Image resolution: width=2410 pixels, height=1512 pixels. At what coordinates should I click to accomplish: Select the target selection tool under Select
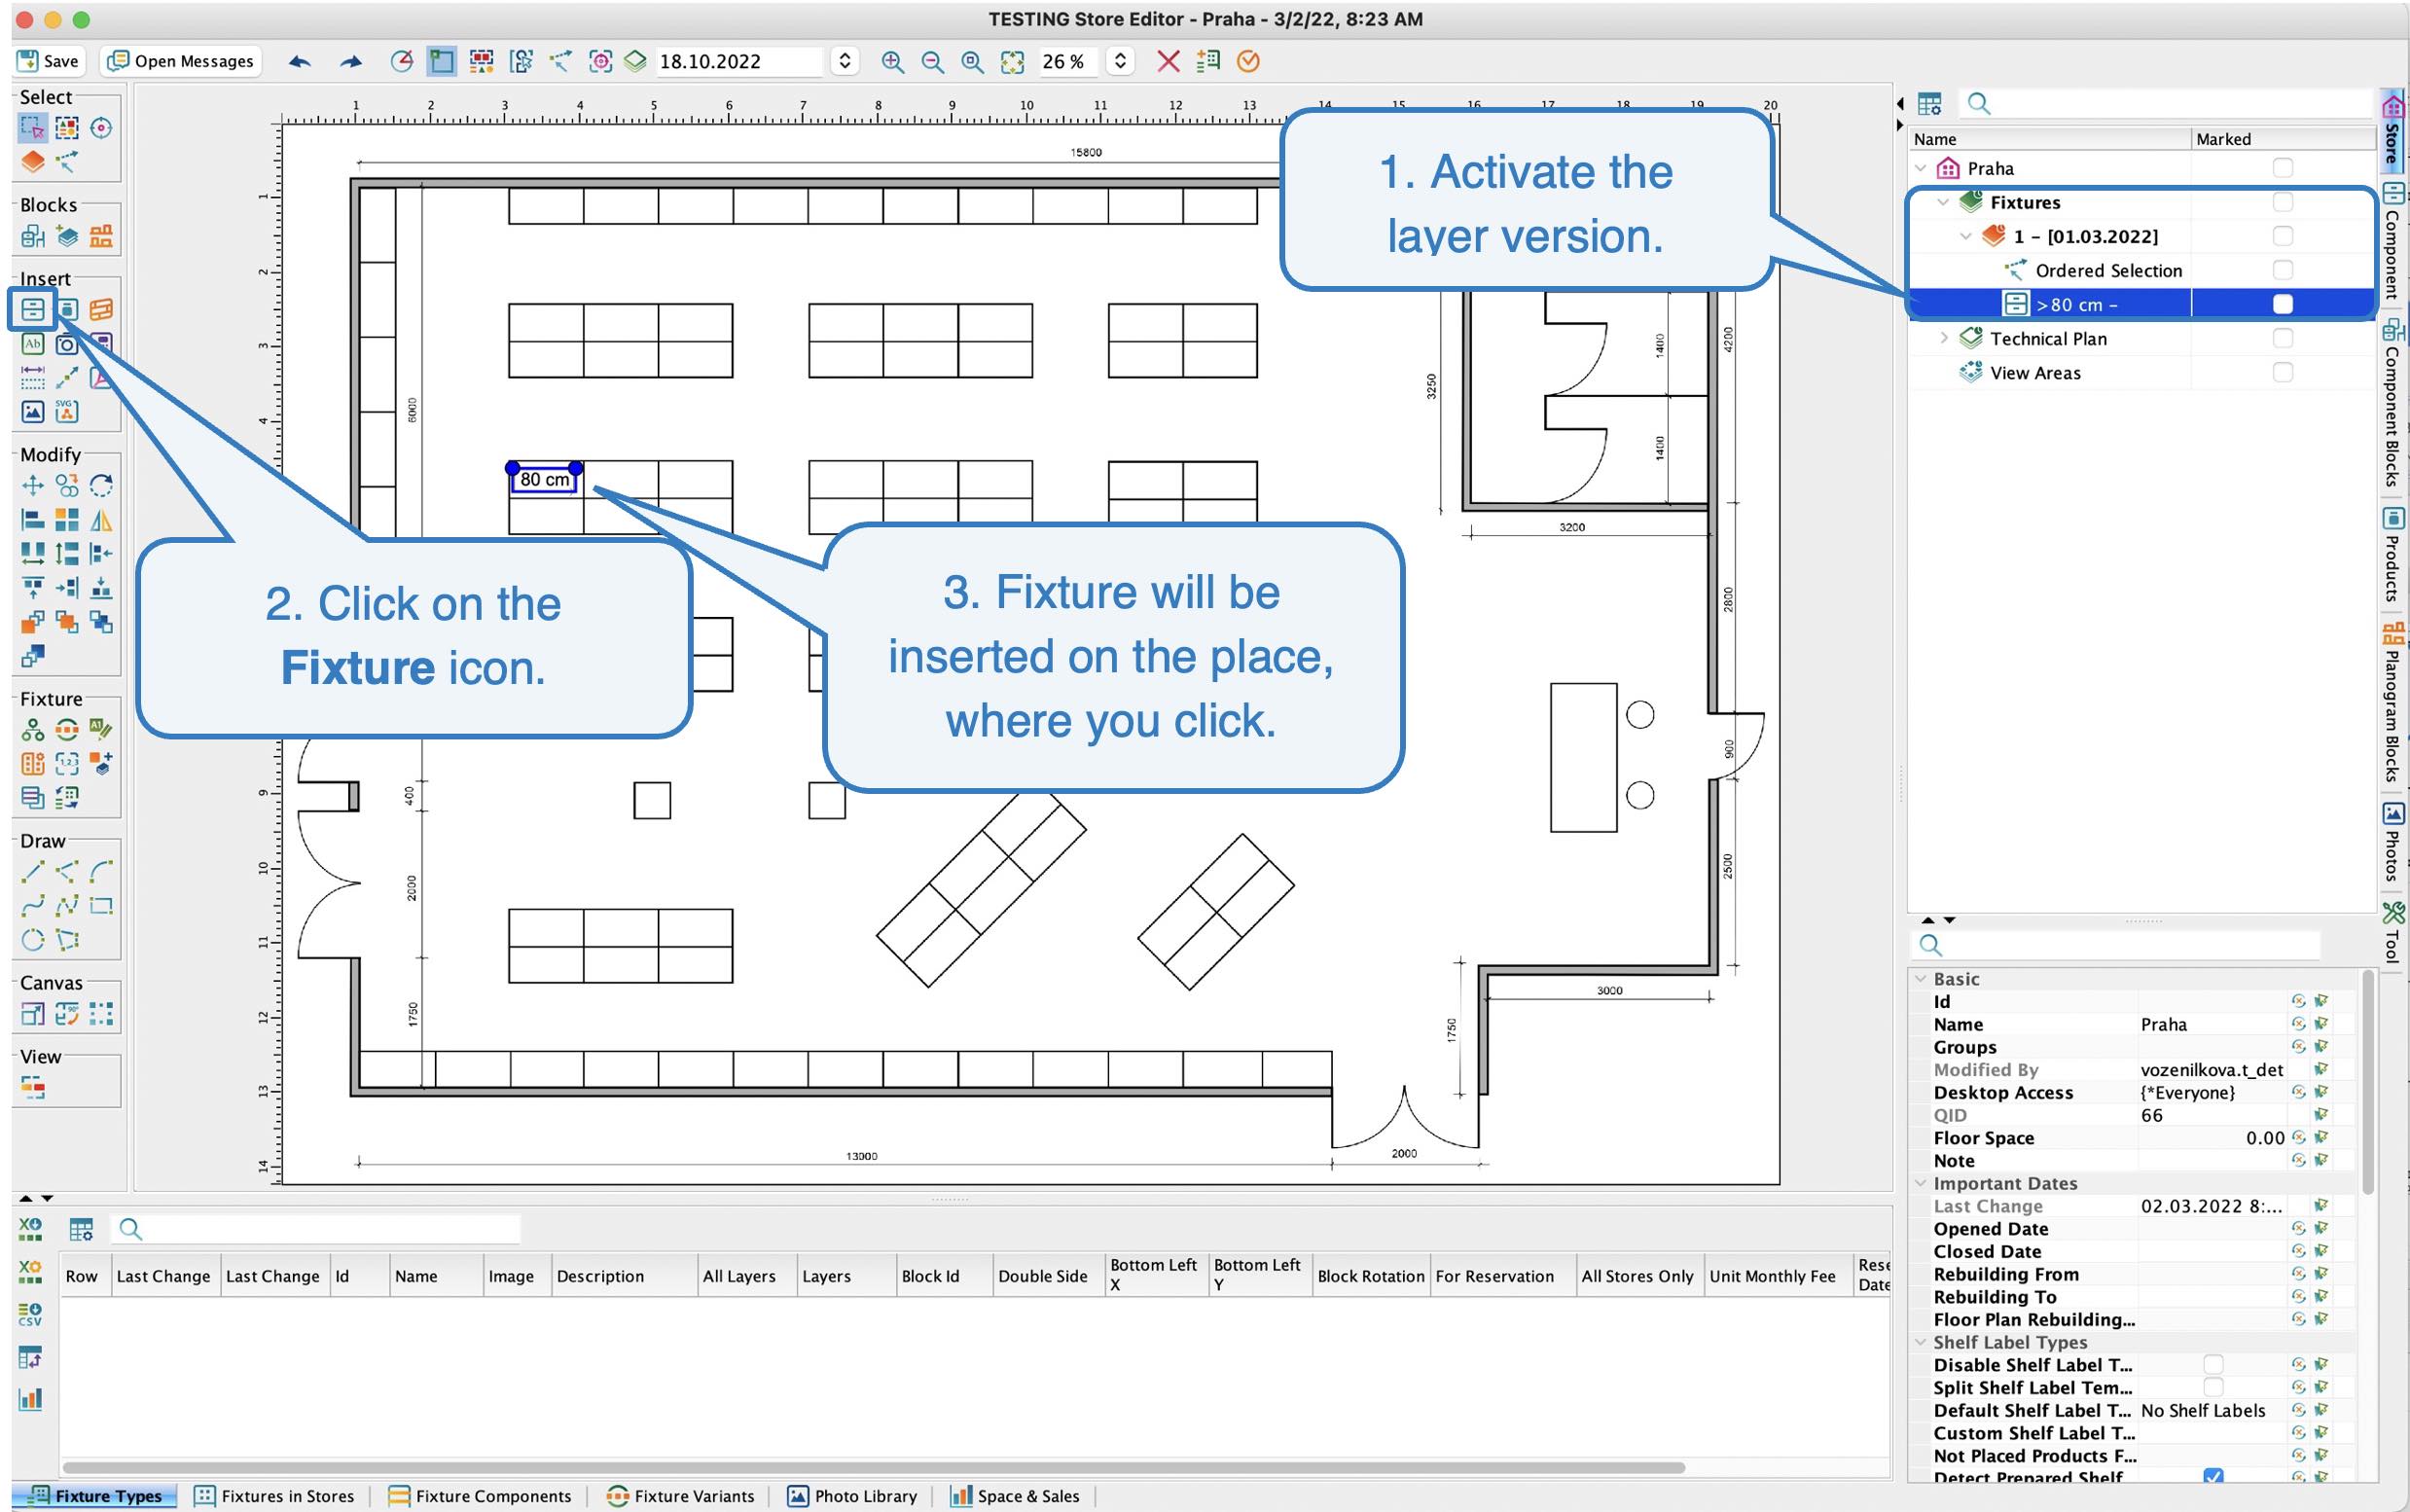(101, 128)
